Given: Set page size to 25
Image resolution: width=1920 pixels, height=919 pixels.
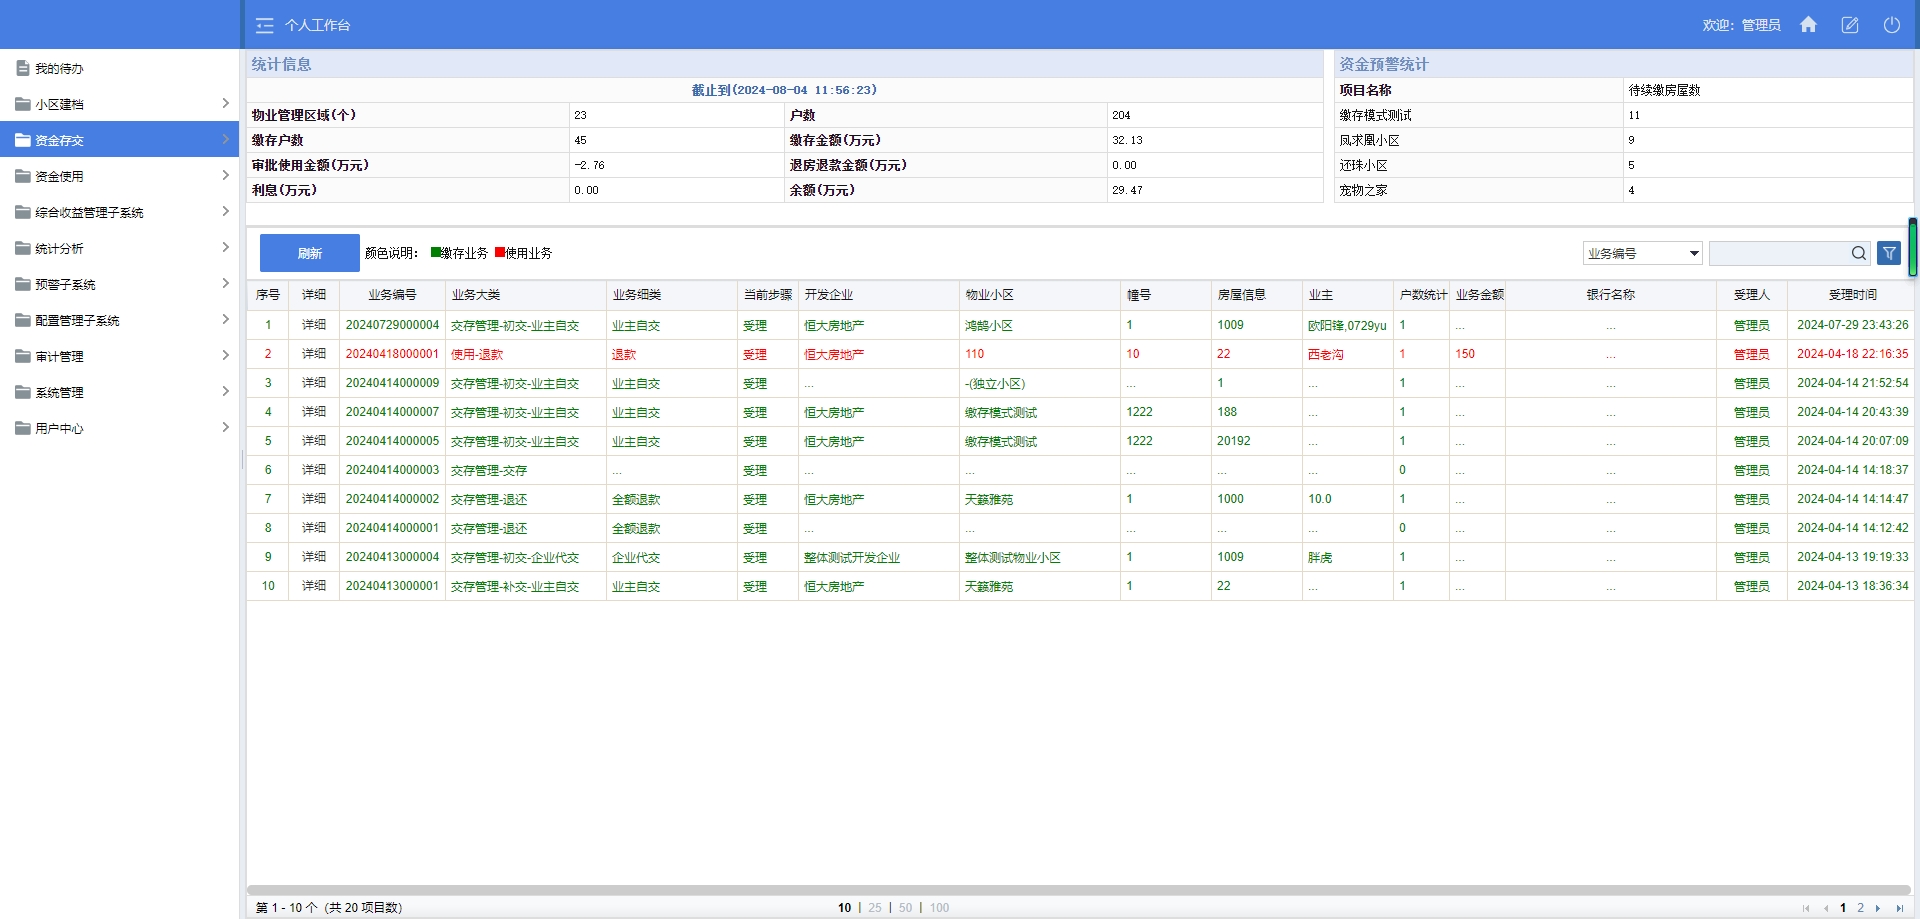Looking at the screenshot, I should click(x=875, y=908).
